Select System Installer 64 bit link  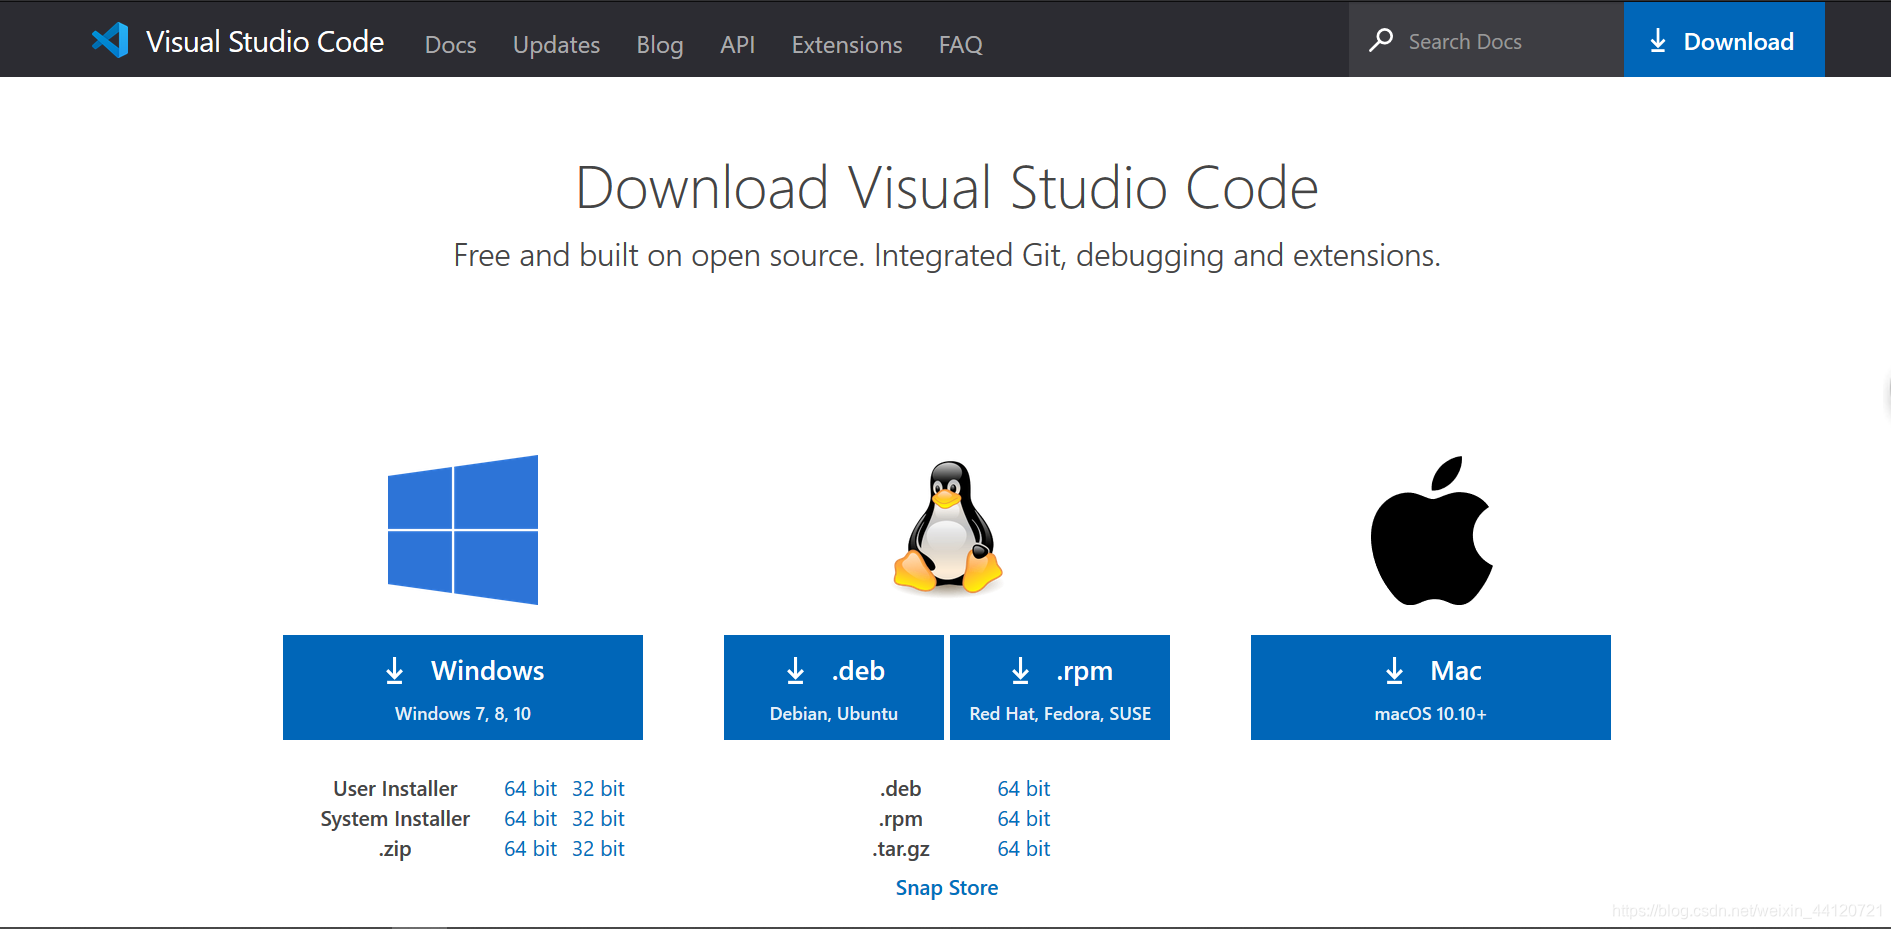tap(530, 819)
